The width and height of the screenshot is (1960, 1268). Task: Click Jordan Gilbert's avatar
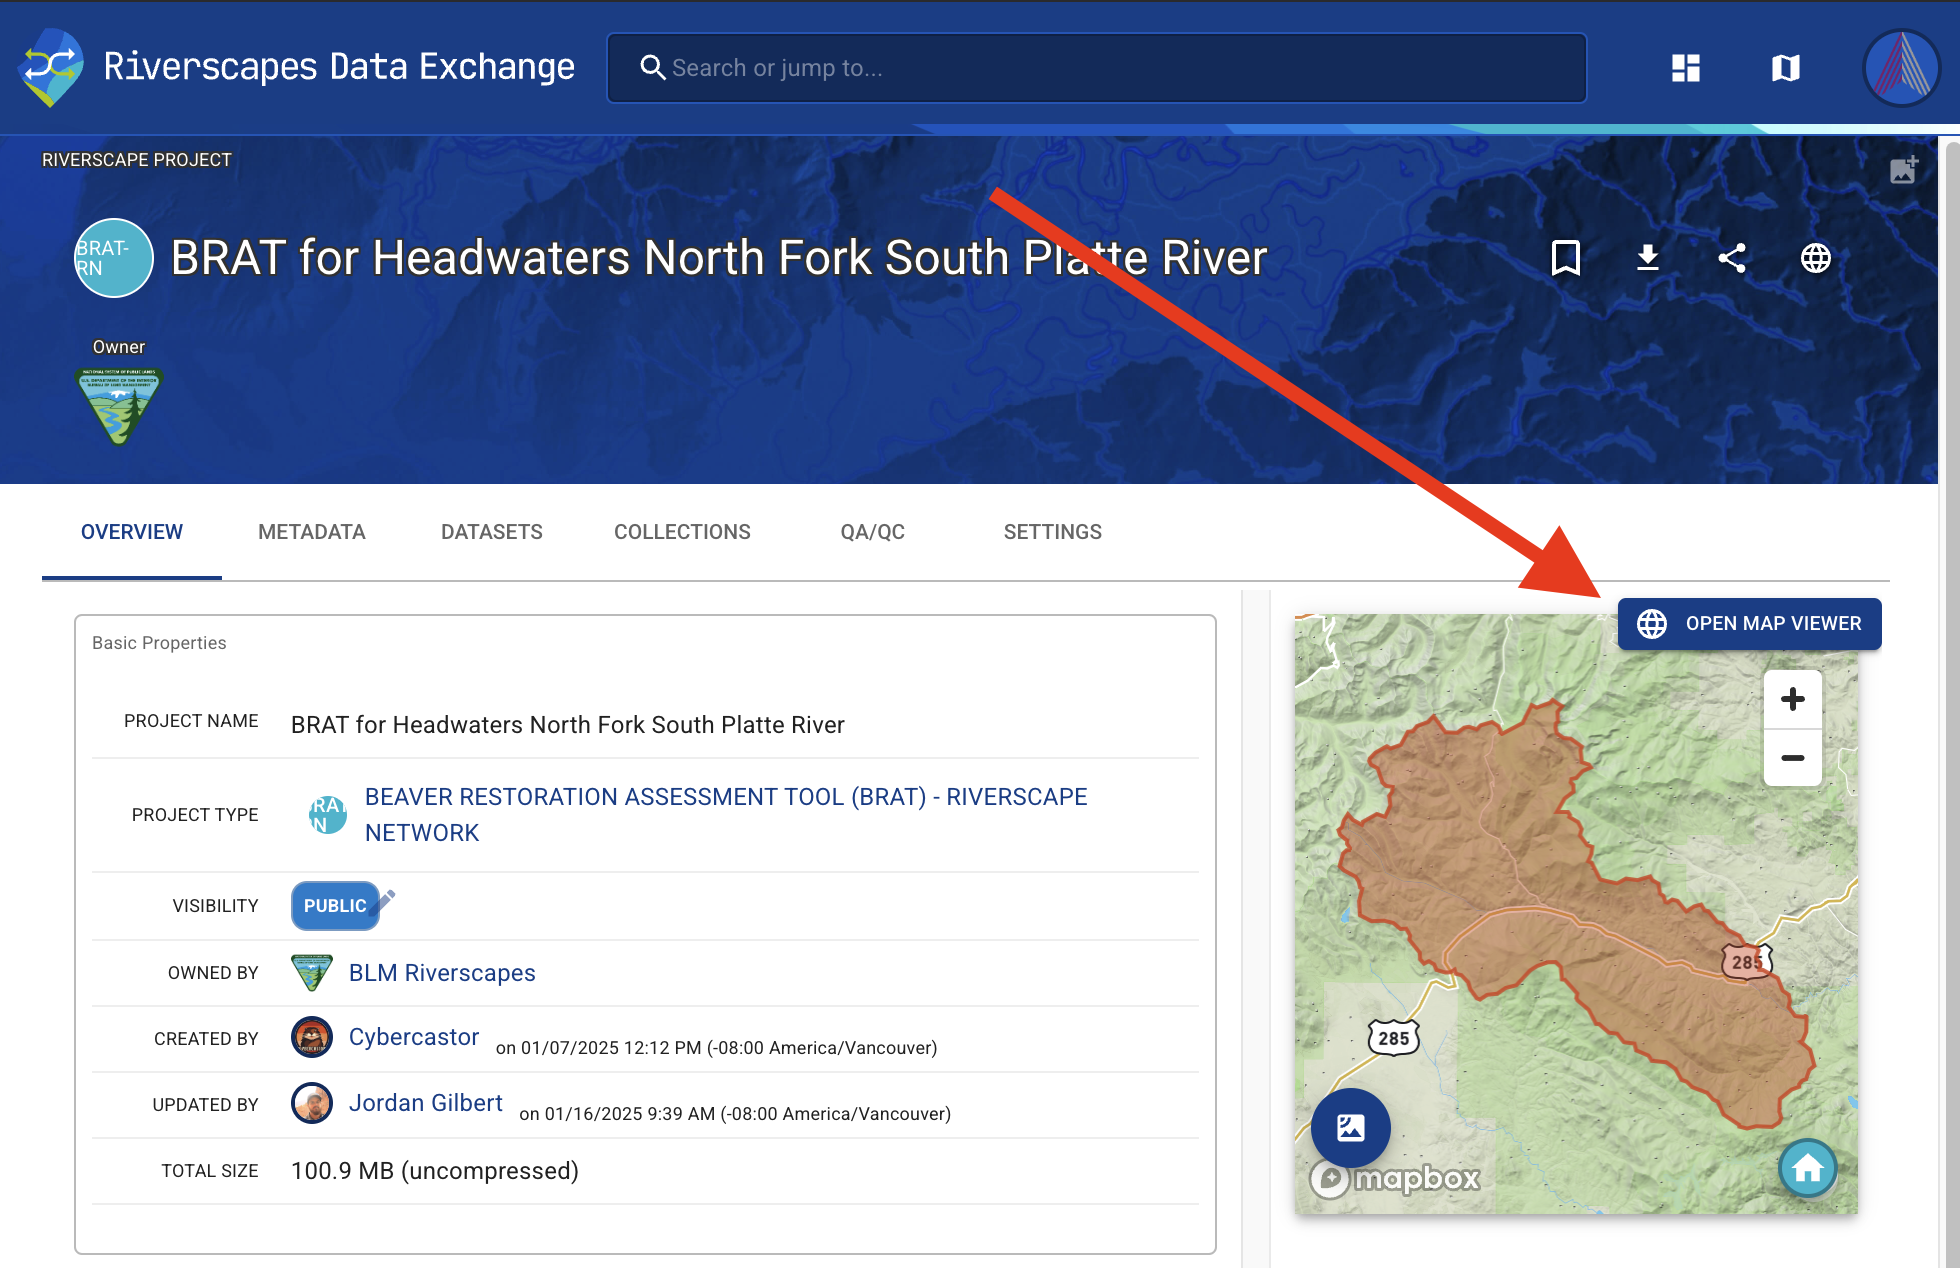pos(312,1104)
